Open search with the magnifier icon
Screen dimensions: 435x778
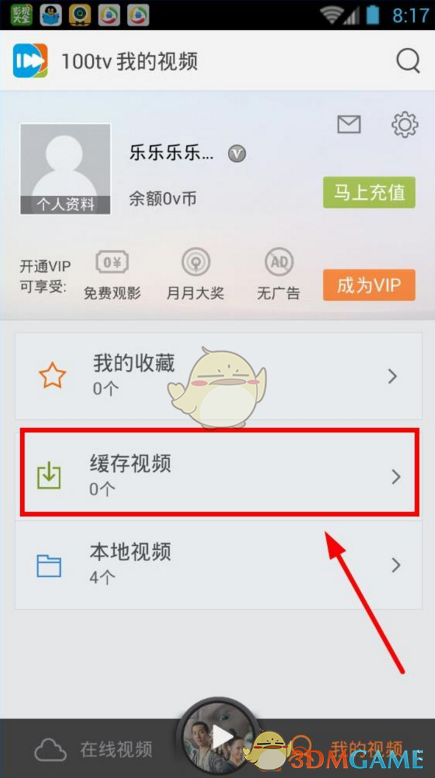click(x=408, y=61)
